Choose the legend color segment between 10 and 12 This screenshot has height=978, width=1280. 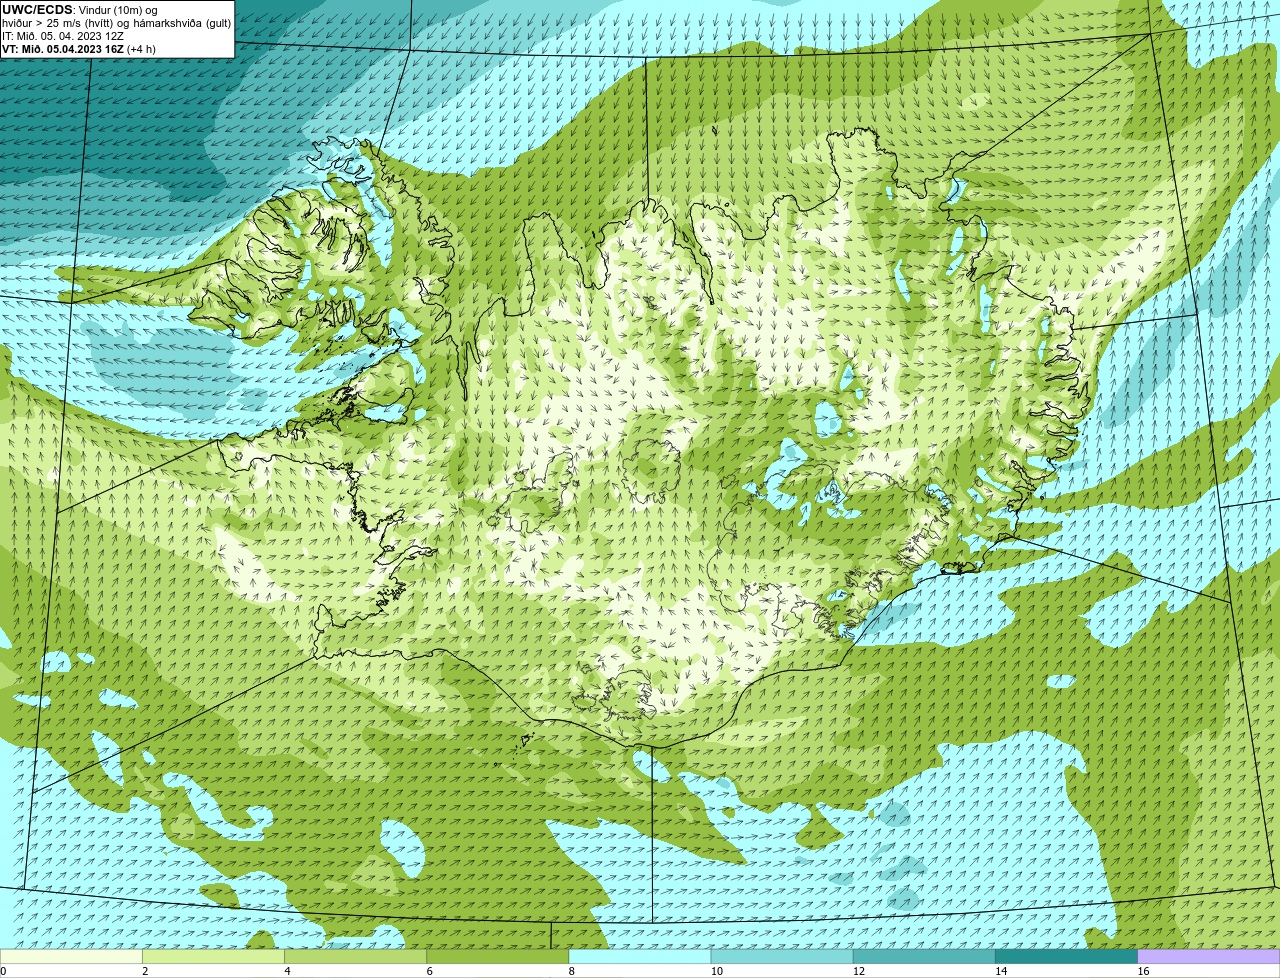tap(782, 957)
